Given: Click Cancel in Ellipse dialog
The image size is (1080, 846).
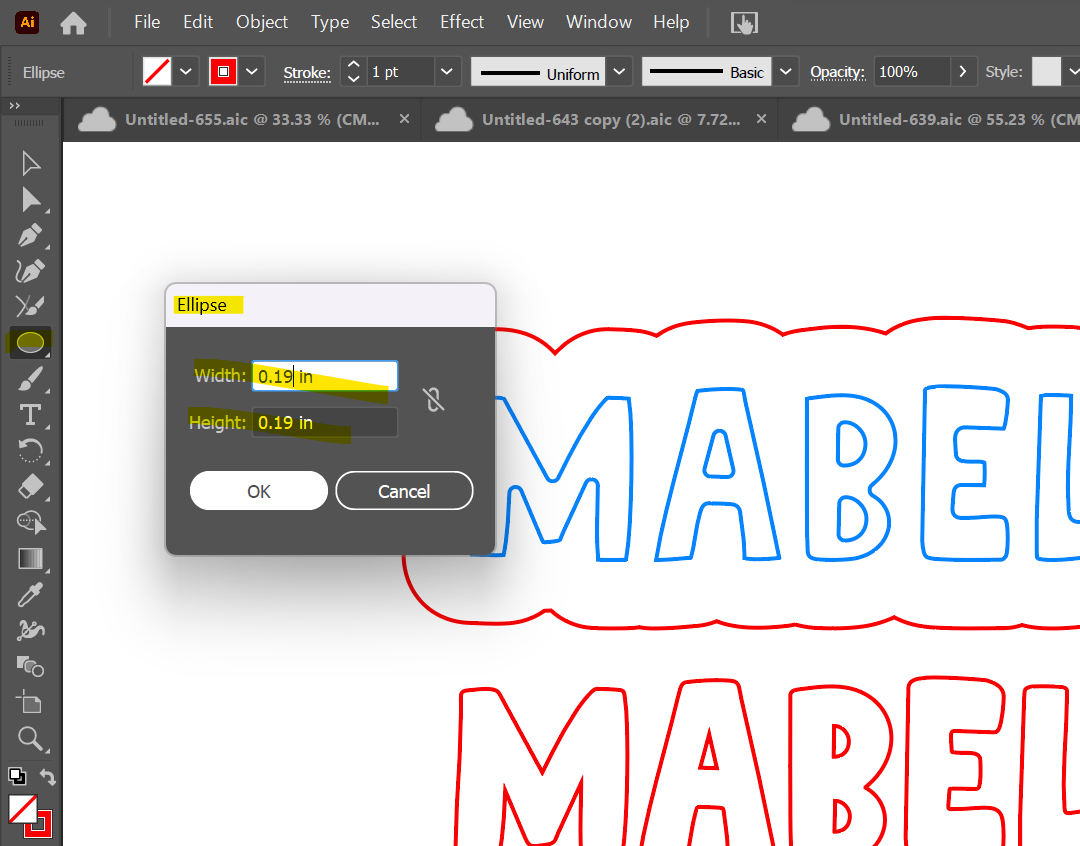Looking at the screenshot, I should pos(404,491).
